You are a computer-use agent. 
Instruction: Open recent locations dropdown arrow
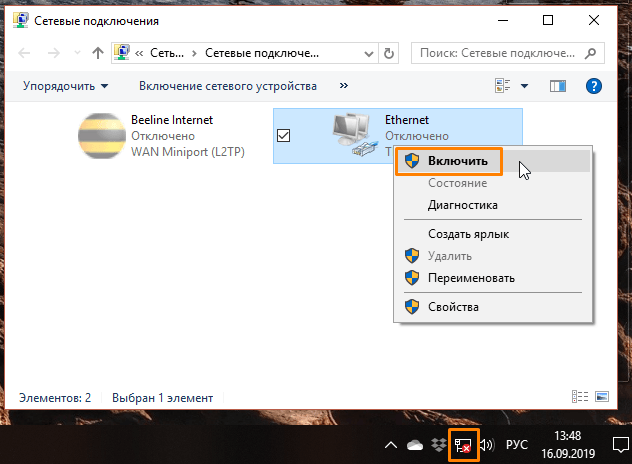(x=77, y=53)
